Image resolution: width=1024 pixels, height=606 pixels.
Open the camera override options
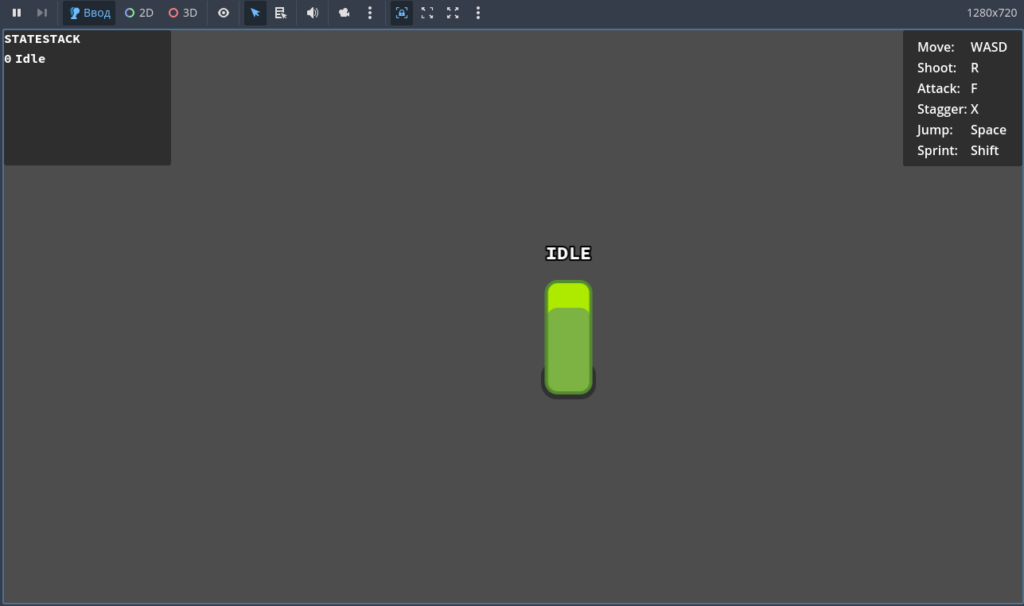[x=344, y=12]
